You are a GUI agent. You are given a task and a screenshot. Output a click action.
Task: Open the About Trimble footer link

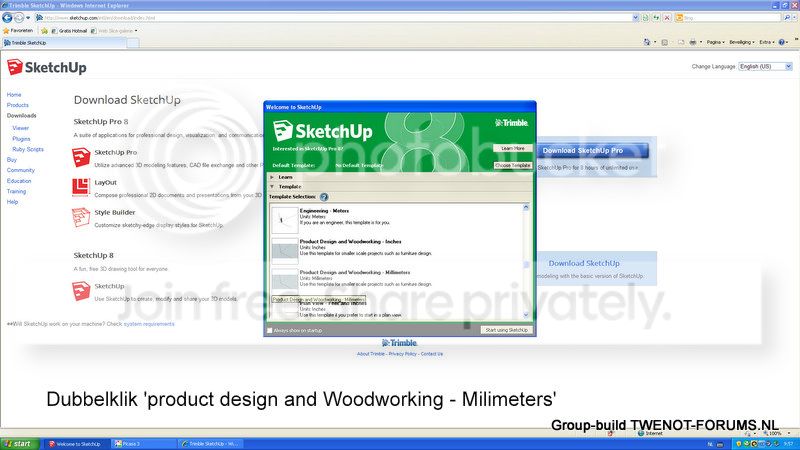(x=371, y=354)
